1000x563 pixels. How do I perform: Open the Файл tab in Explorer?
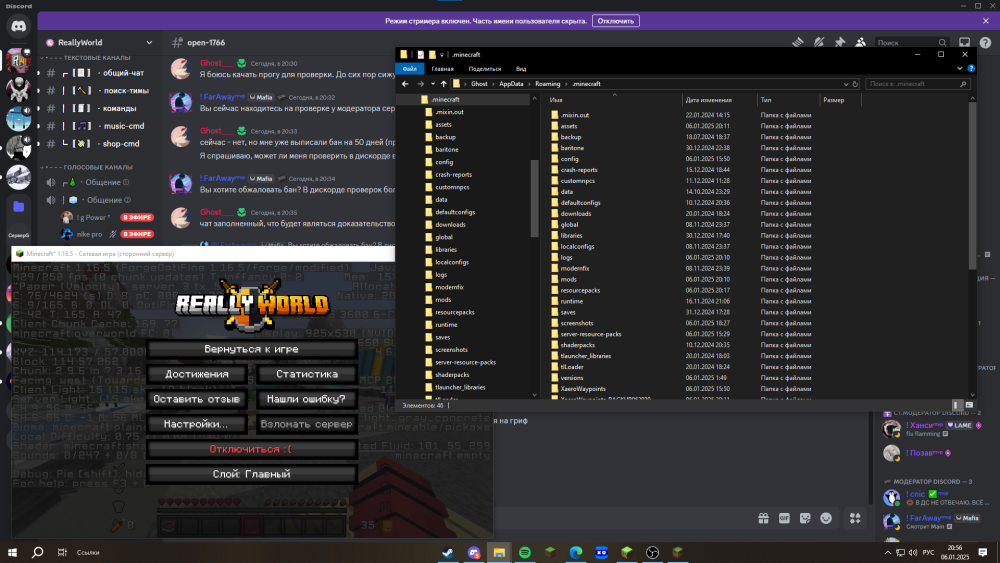(409, 69)
